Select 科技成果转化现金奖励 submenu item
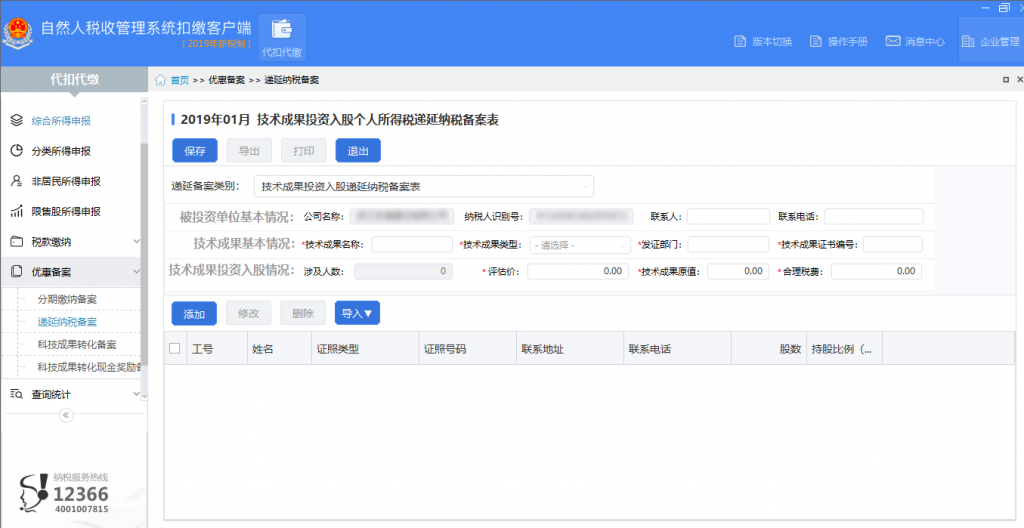 click(x=89, y=367)
